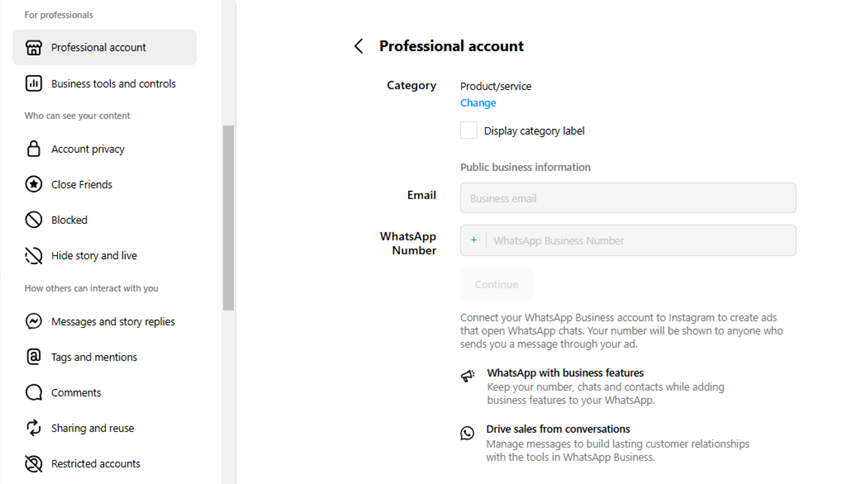Click the 'Manage messages to build lasting' description
865x484 pixels.
click(617, 450)
